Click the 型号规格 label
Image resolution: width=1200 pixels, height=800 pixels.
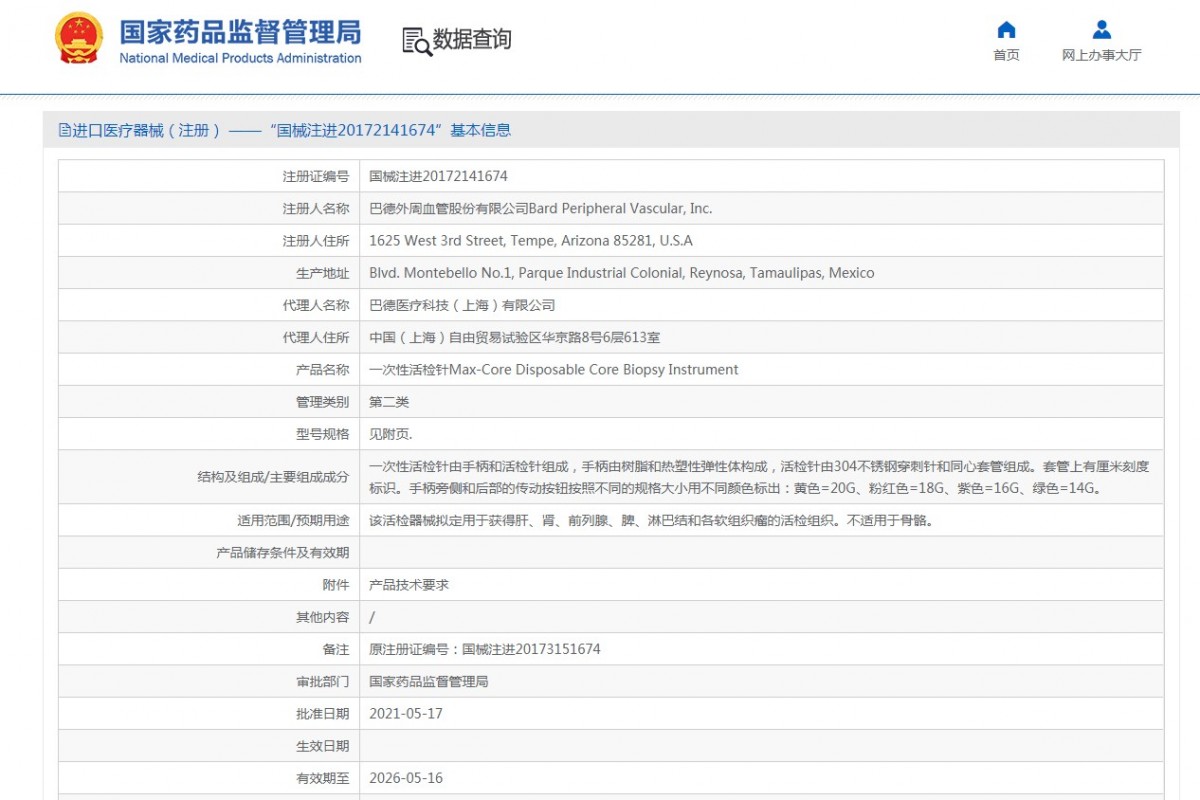pos(323,434)
